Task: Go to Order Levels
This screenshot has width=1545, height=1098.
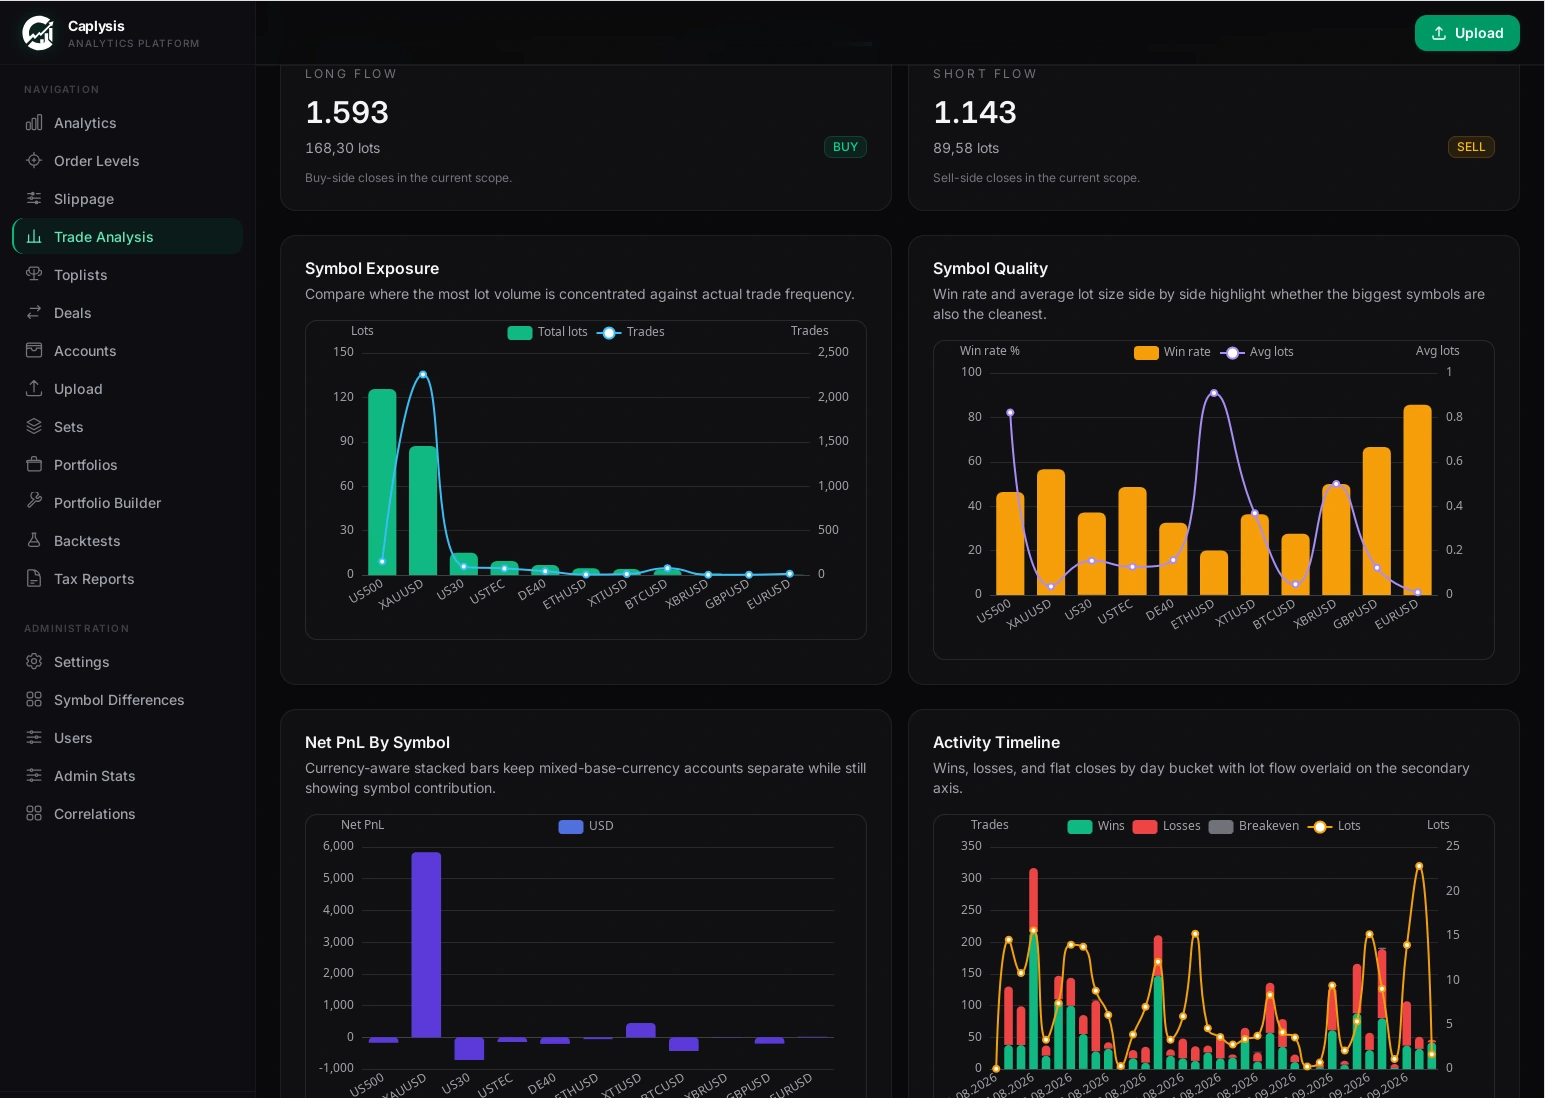Action: (127, 161)
